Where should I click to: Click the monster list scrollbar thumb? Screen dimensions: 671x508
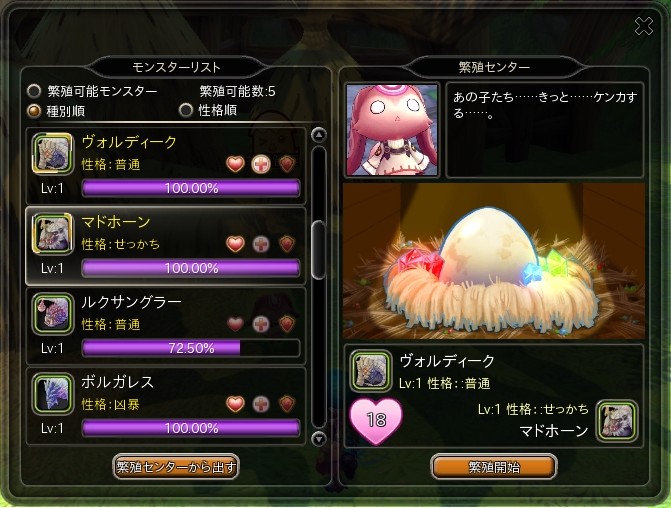pyautogui.click(x=318, y=250)
